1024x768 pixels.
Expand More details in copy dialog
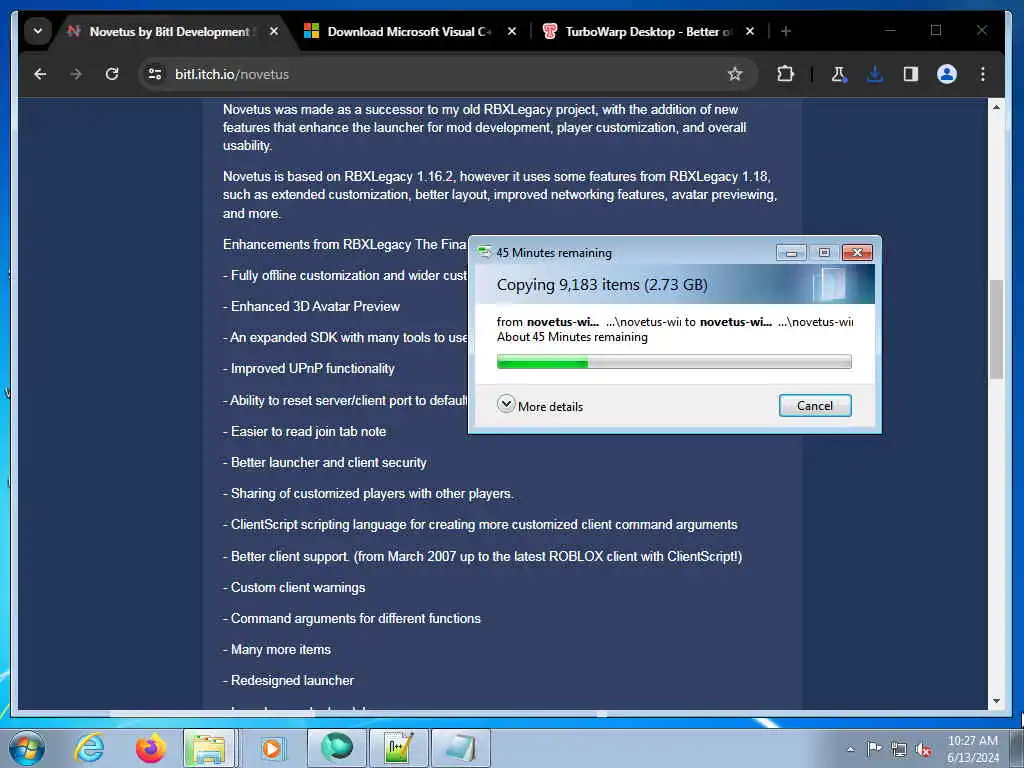point(540,406)
